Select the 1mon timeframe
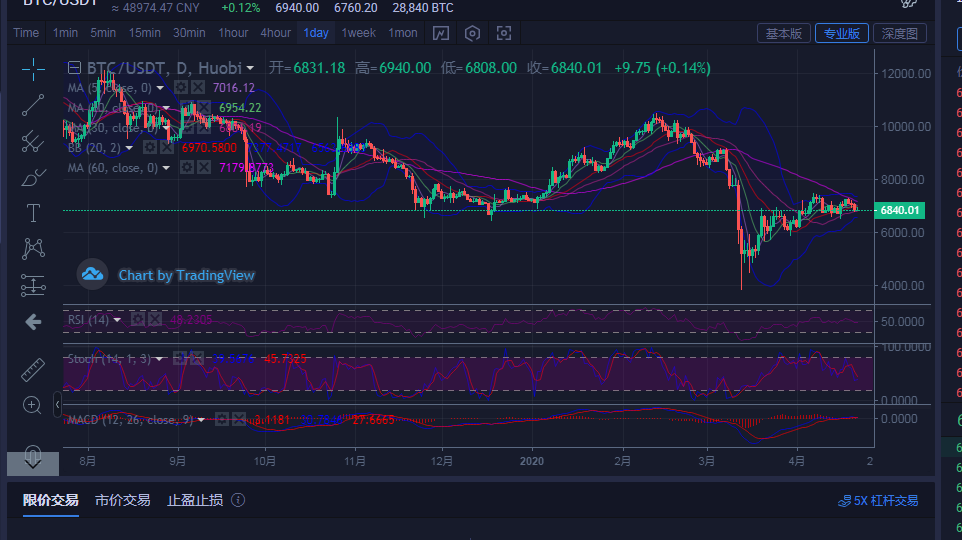This screenshot has width=962, height=540. tap(402, 33)
